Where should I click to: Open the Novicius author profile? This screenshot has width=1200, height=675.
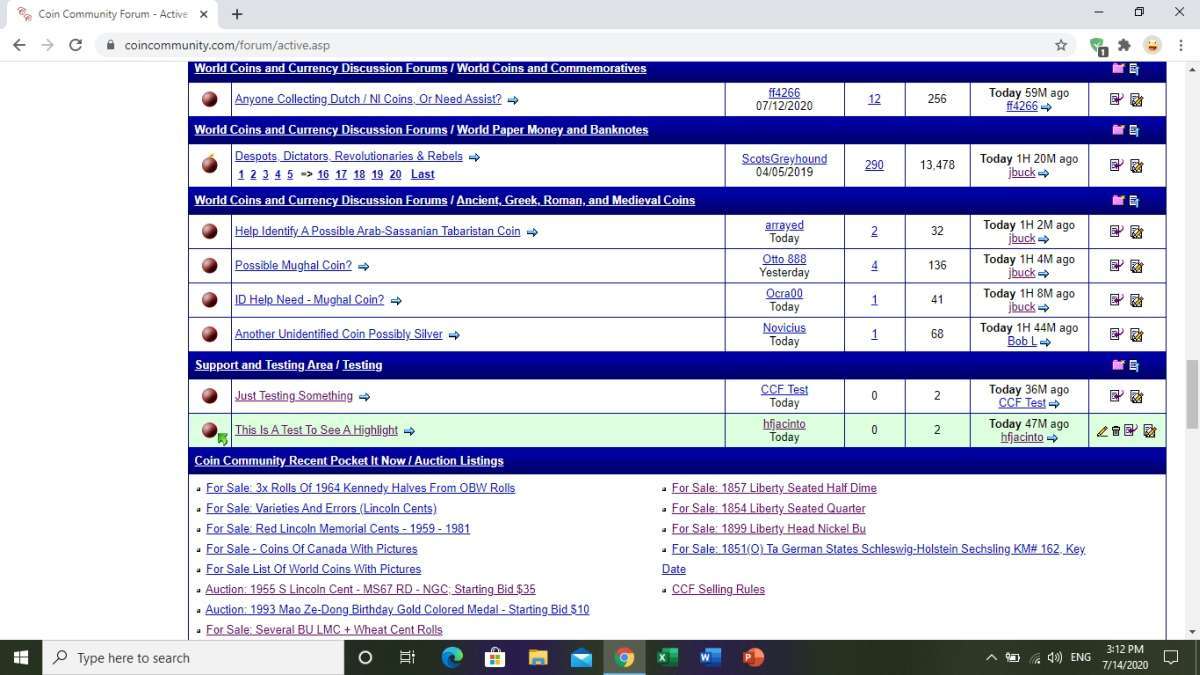(x=784, y=328)
